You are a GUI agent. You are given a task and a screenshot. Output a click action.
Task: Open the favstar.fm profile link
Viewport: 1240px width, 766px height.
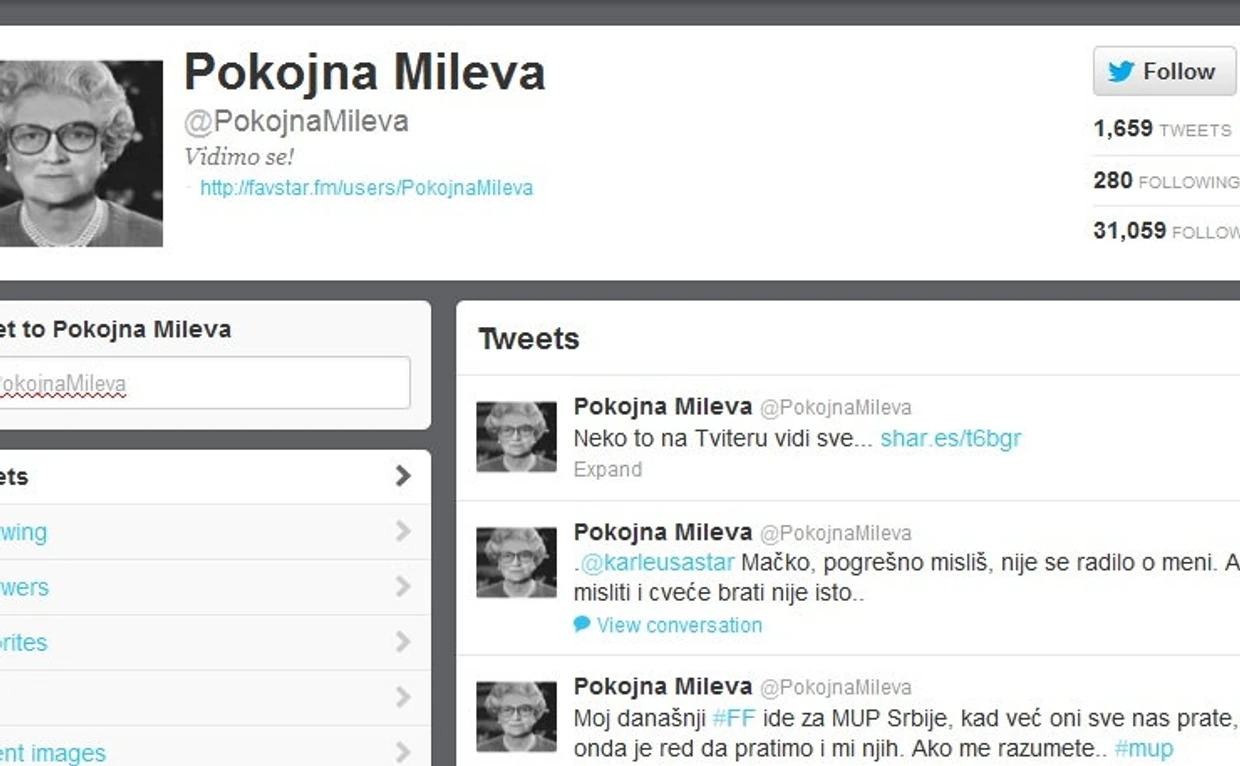point(366,188)
